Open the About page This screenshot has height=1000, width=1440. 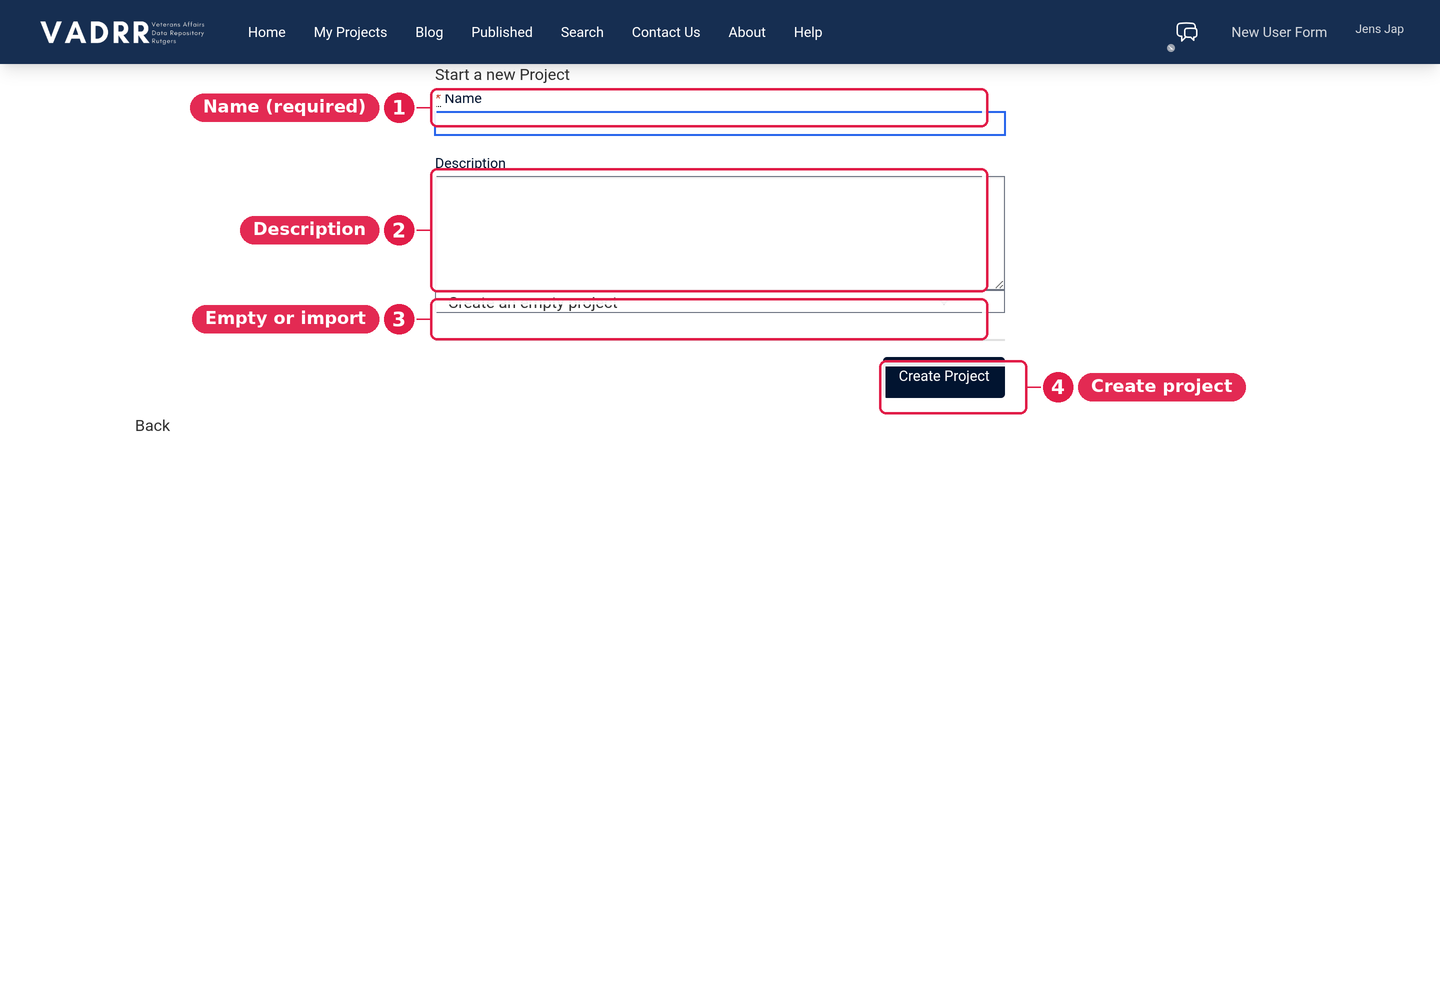[747, 32]
